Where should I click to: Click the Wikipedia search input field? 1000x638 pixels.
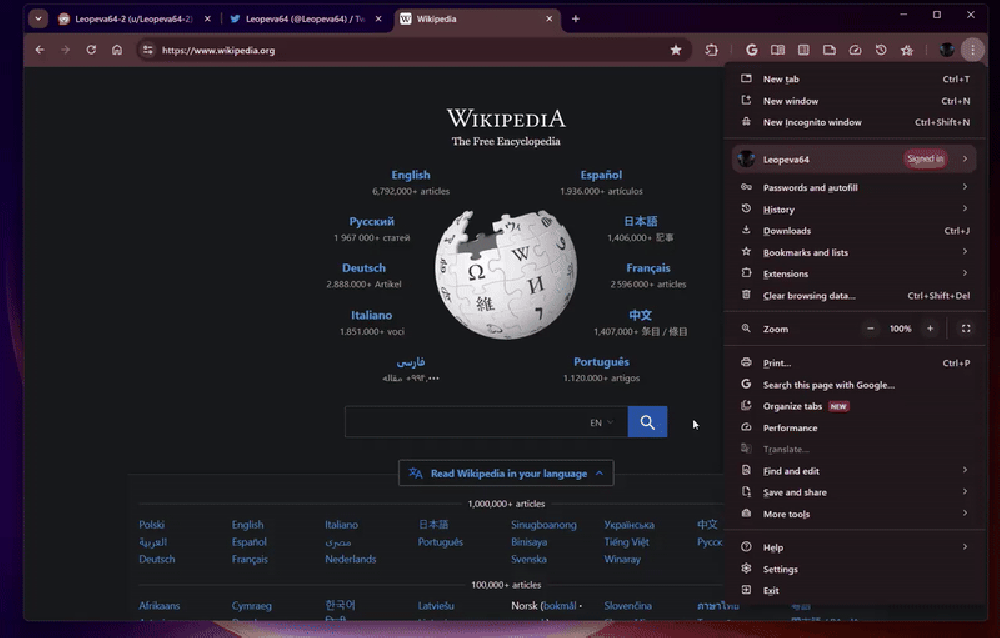tap(465, 423)
